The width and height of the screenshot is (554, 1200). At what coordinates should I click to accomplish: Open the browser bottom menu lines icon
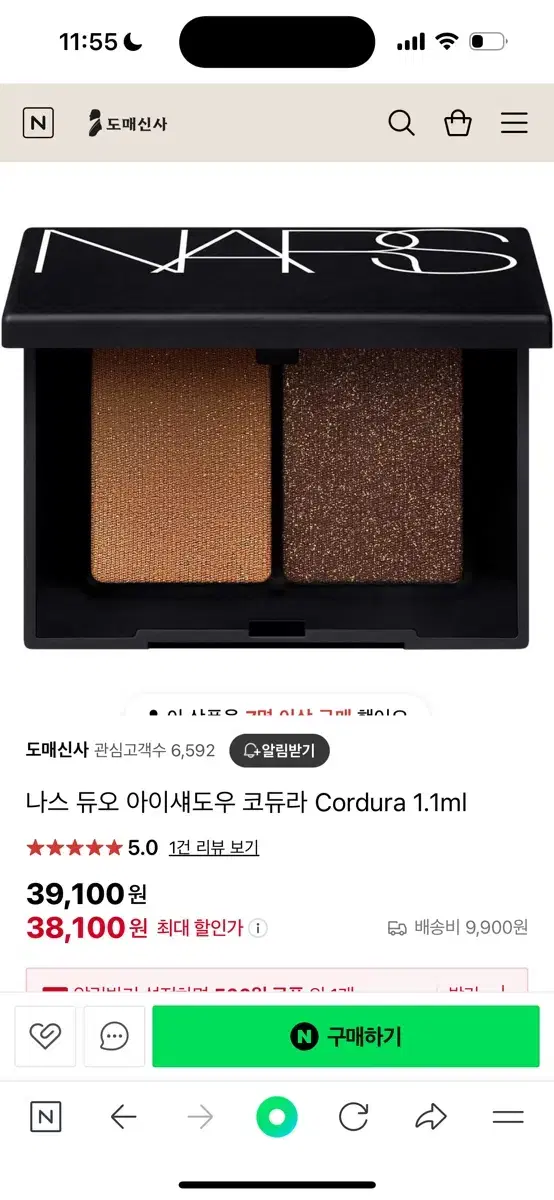tap(508, 1117)
